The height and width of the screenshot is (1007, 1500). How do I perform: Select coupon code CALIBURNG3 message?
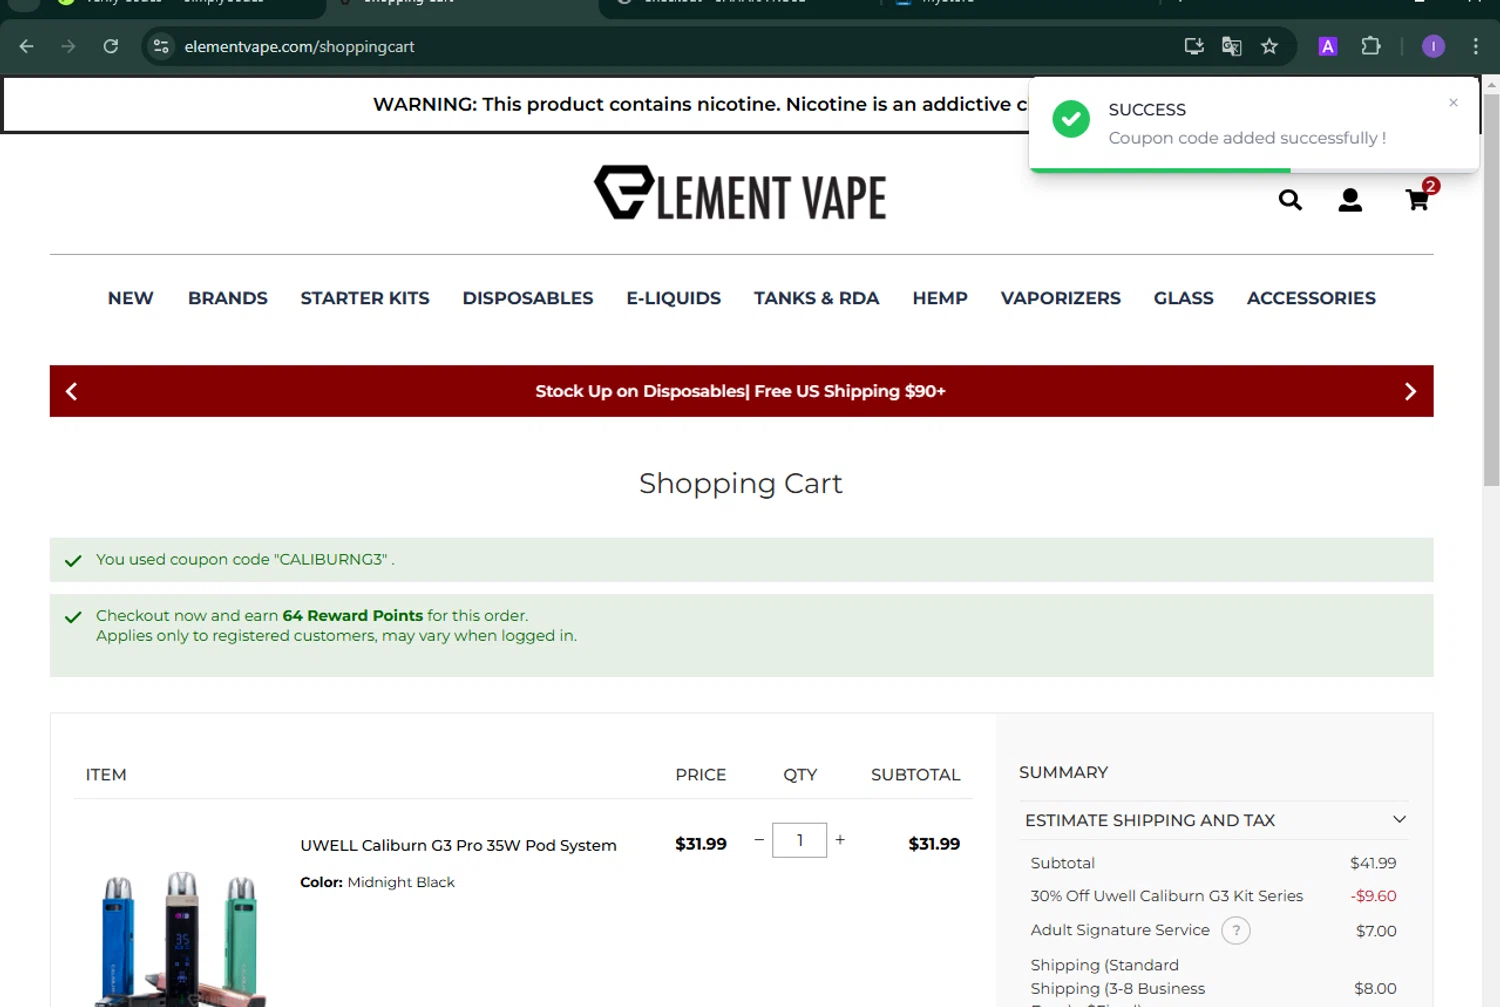click(245, 560)
